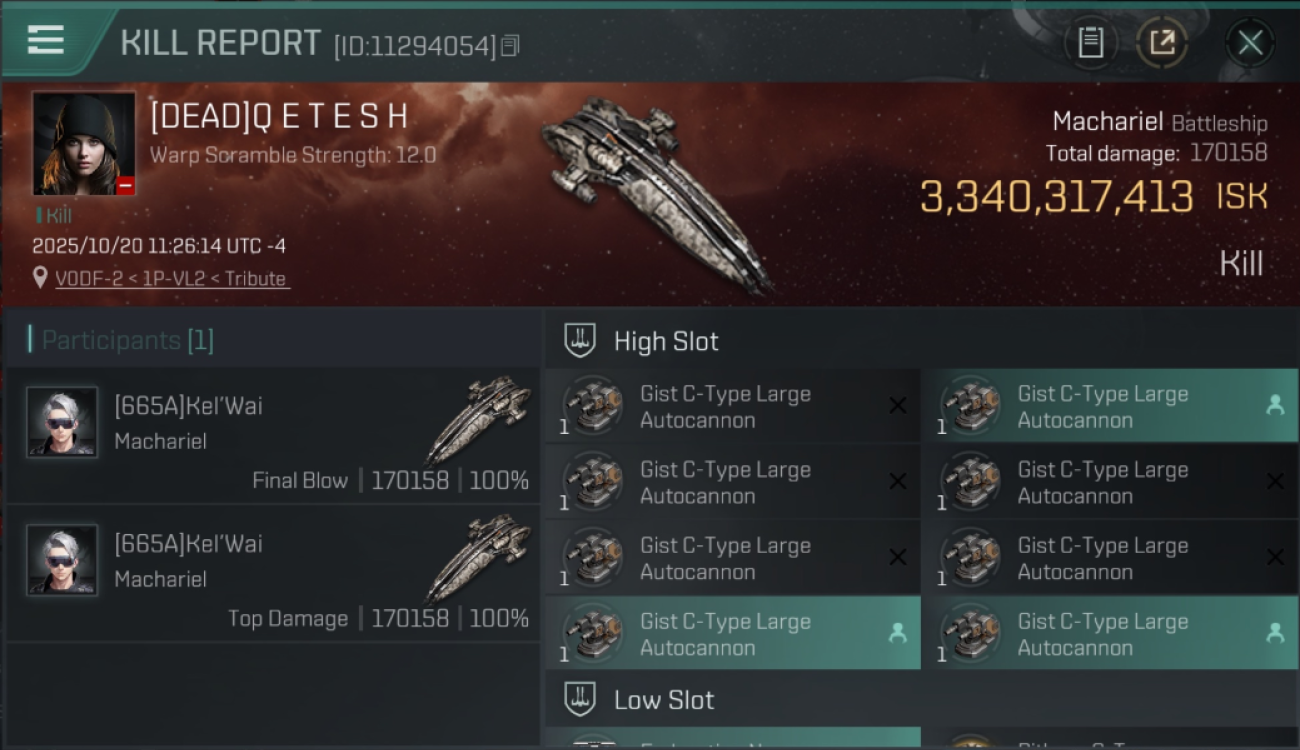Viewport: 1300px width, 750px height.
Task: Open Kel'Wai Top Damage participant entry
Action: (x=273, y=574)
